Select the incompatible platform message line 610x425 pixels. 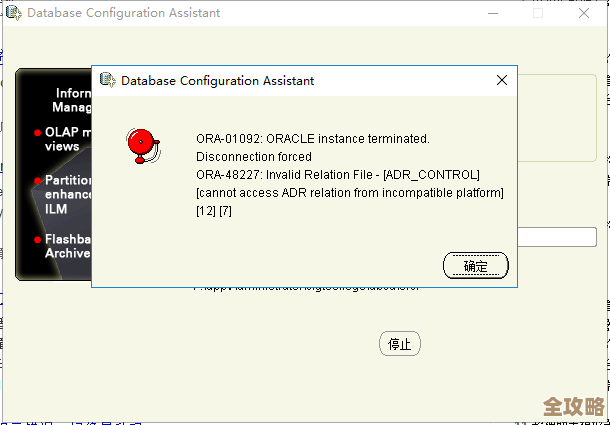point(350,193)
